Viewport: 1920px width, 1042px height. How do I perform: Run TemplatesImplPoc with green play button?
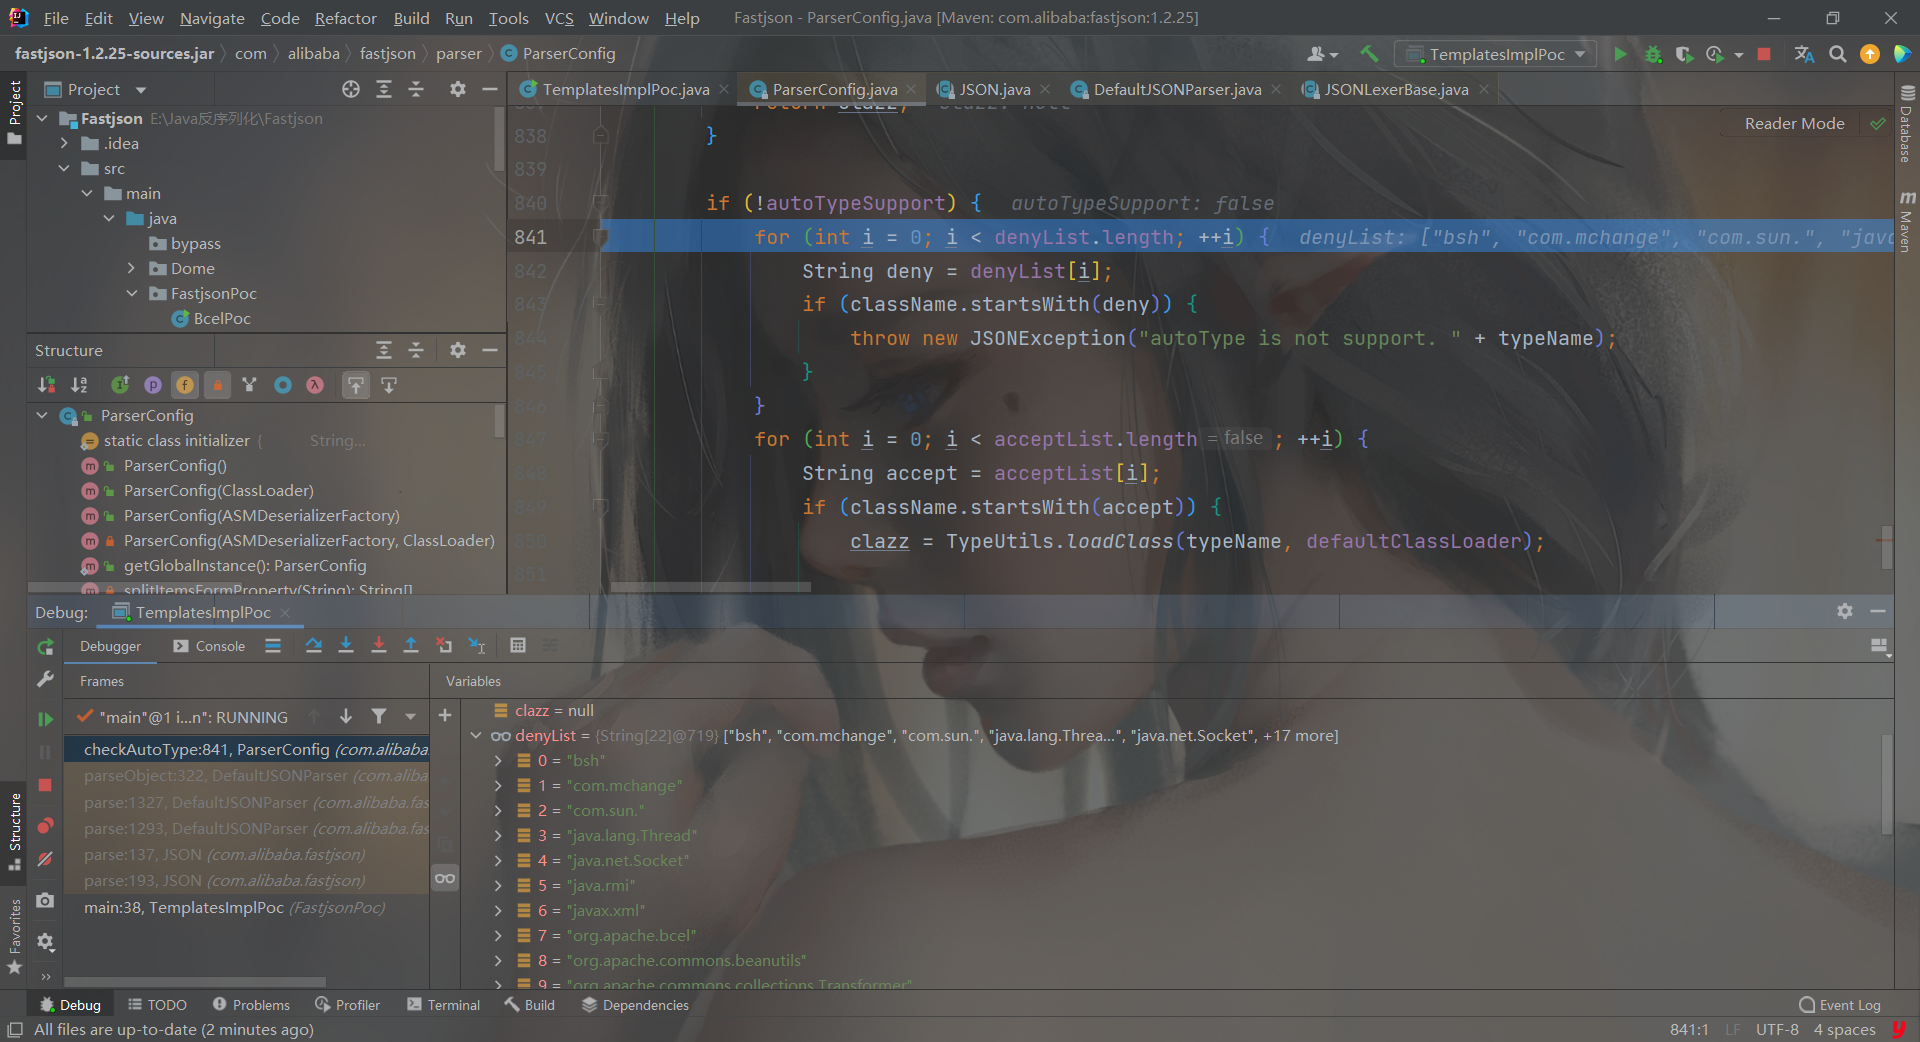1620,54
